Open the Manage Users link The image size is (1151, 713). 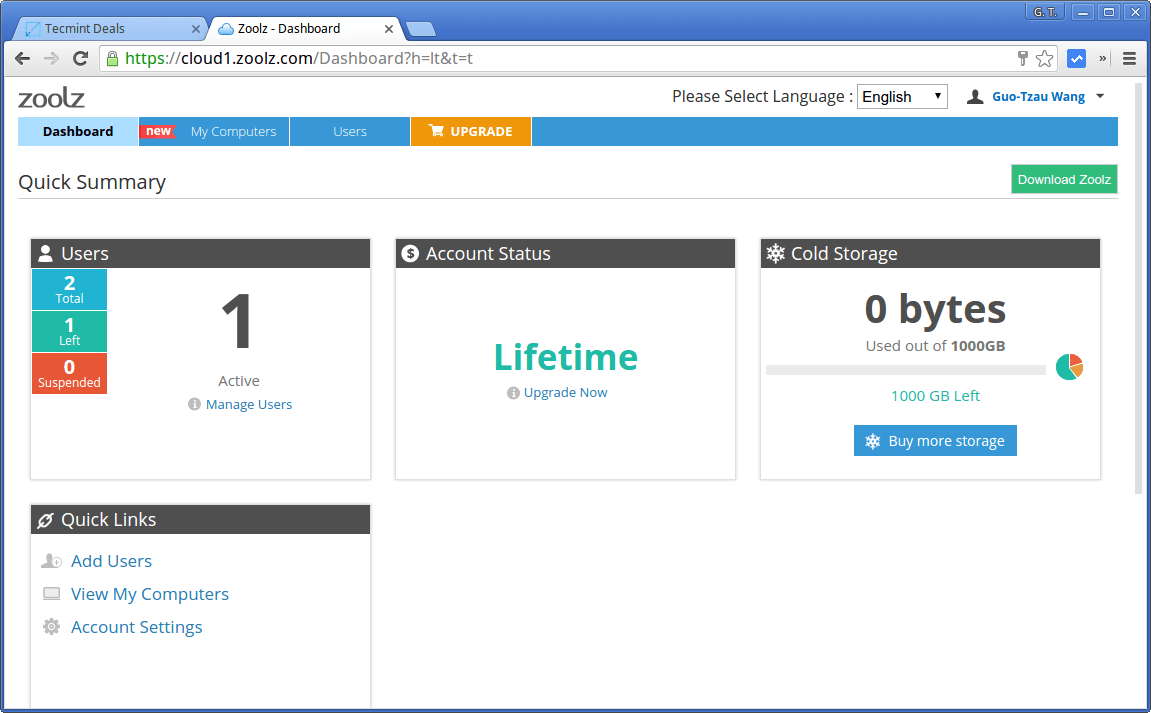(247, 404)
